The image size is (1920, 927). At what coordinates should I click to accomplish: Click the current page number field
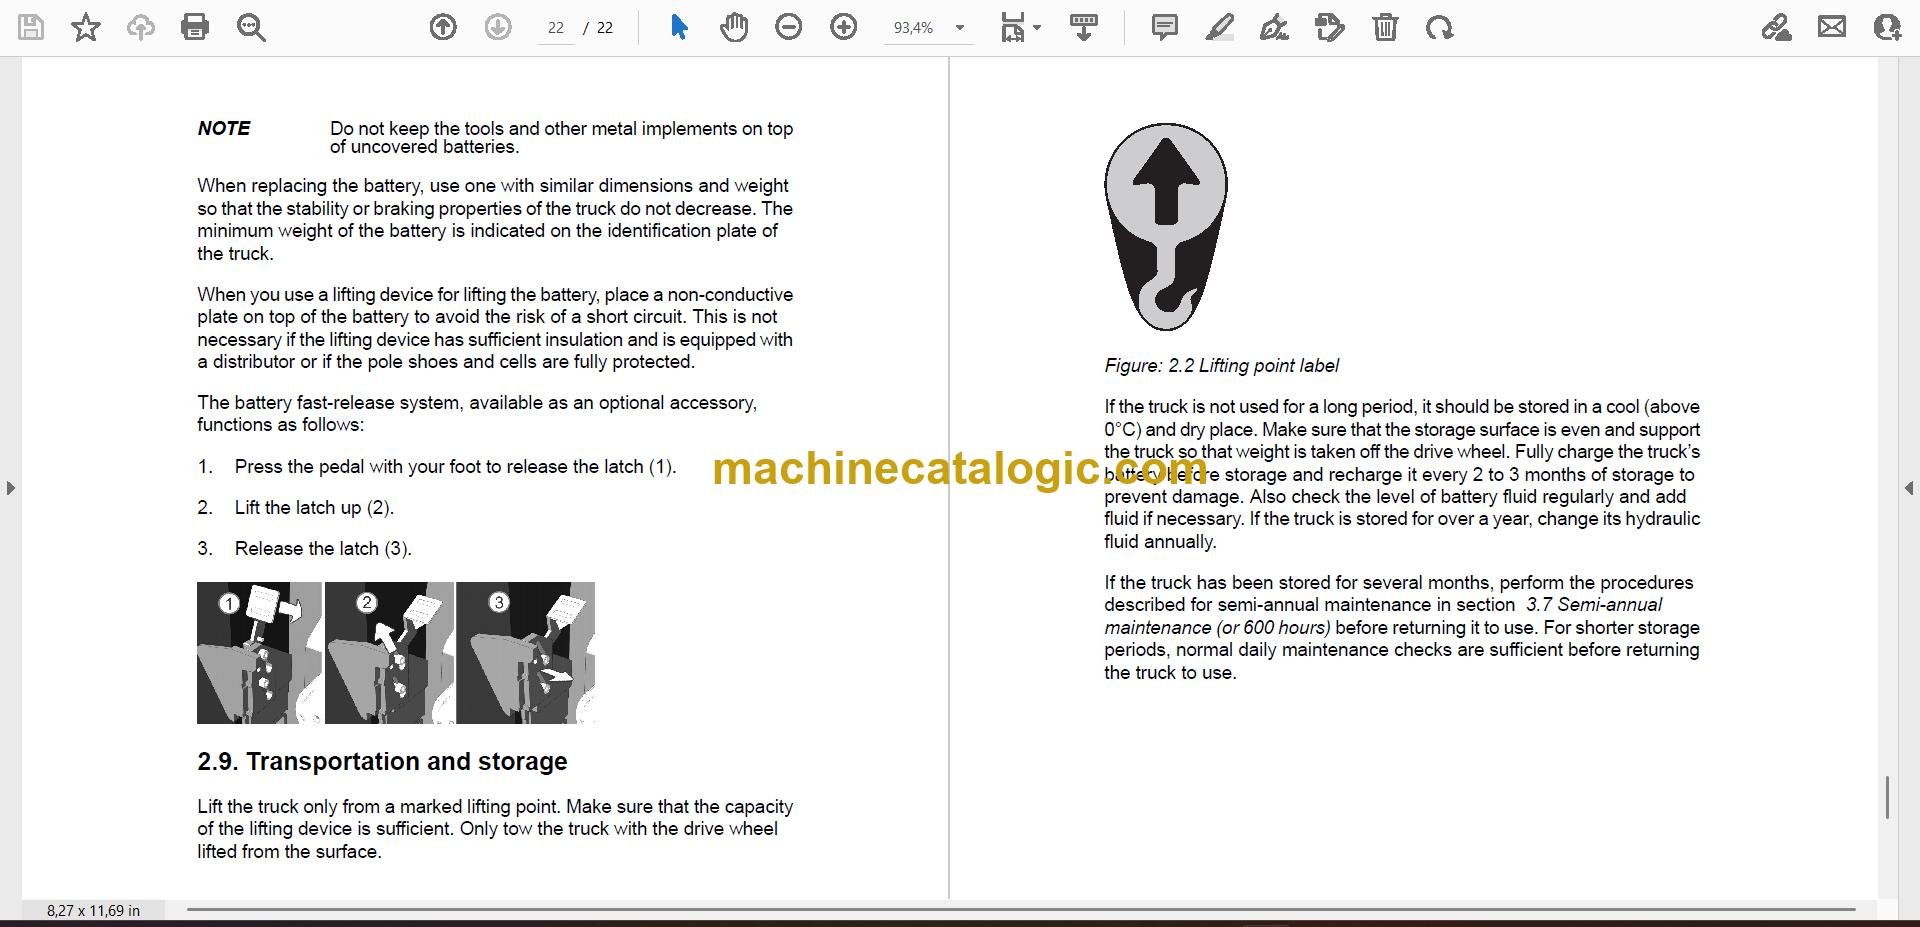pyautogui.click(x=556, y=28)
